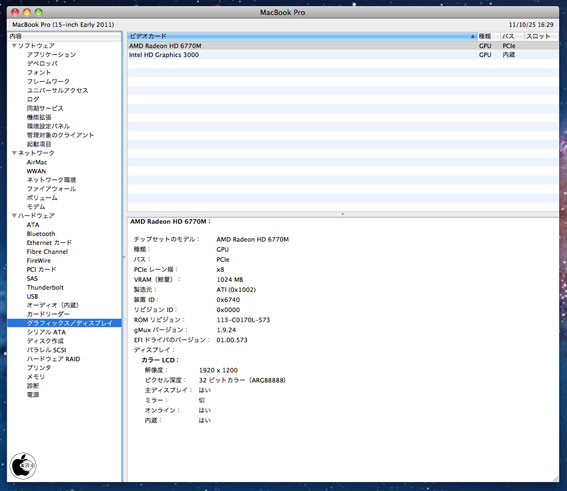Click the gMux version value 1.9.24
Viewport: 567px width, 491px height.
click(x=226, y=330)
